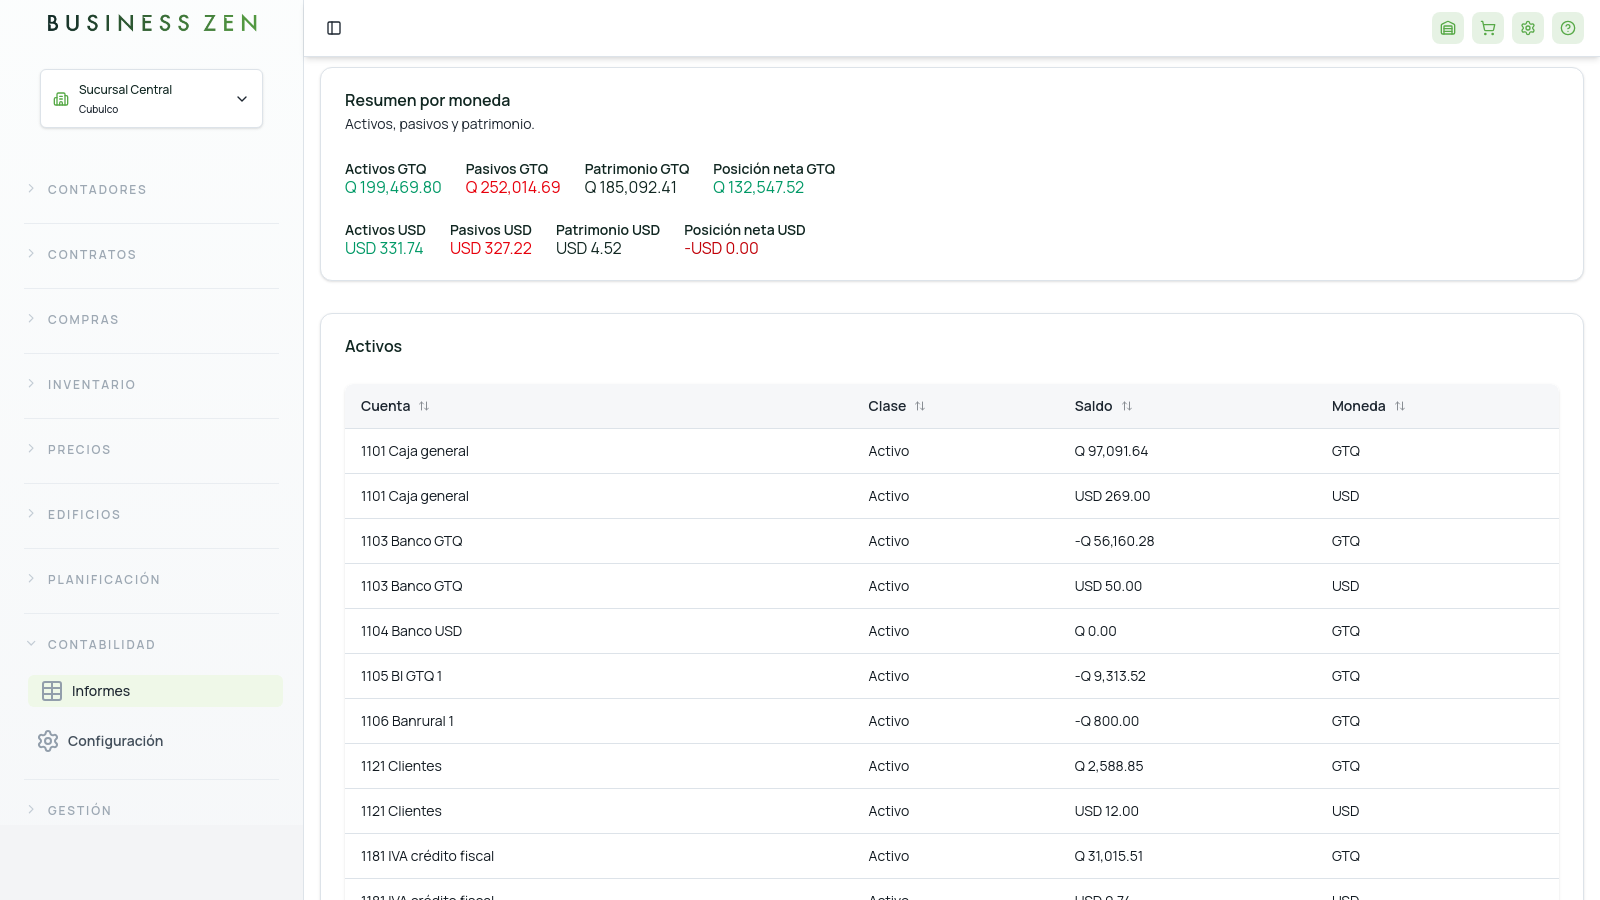Click the building icon beside Sucursal Central
Viewport: 1600px width, 900px height.
click(61, 99)
